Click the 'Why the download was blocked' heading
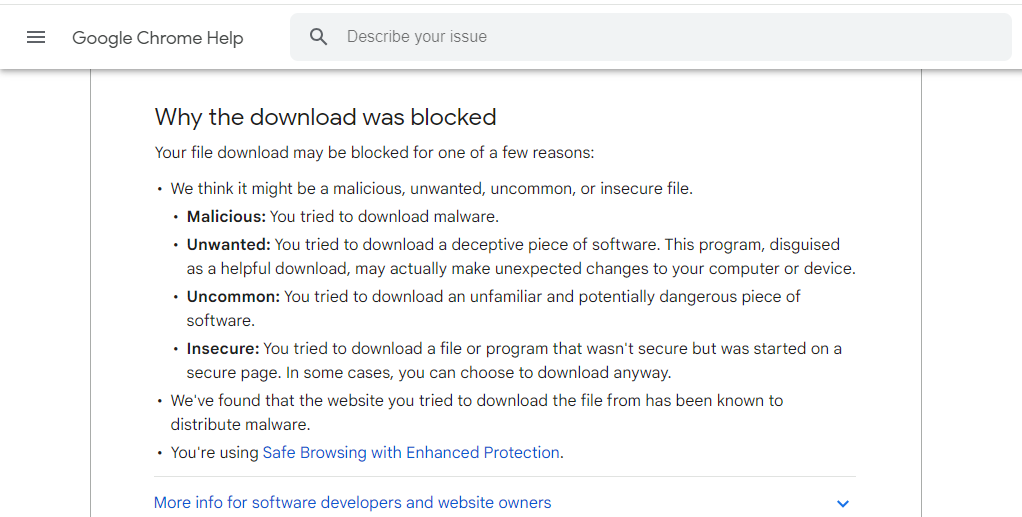The image size is (1022, 517). pyautogui.click(x=325, y=117)
